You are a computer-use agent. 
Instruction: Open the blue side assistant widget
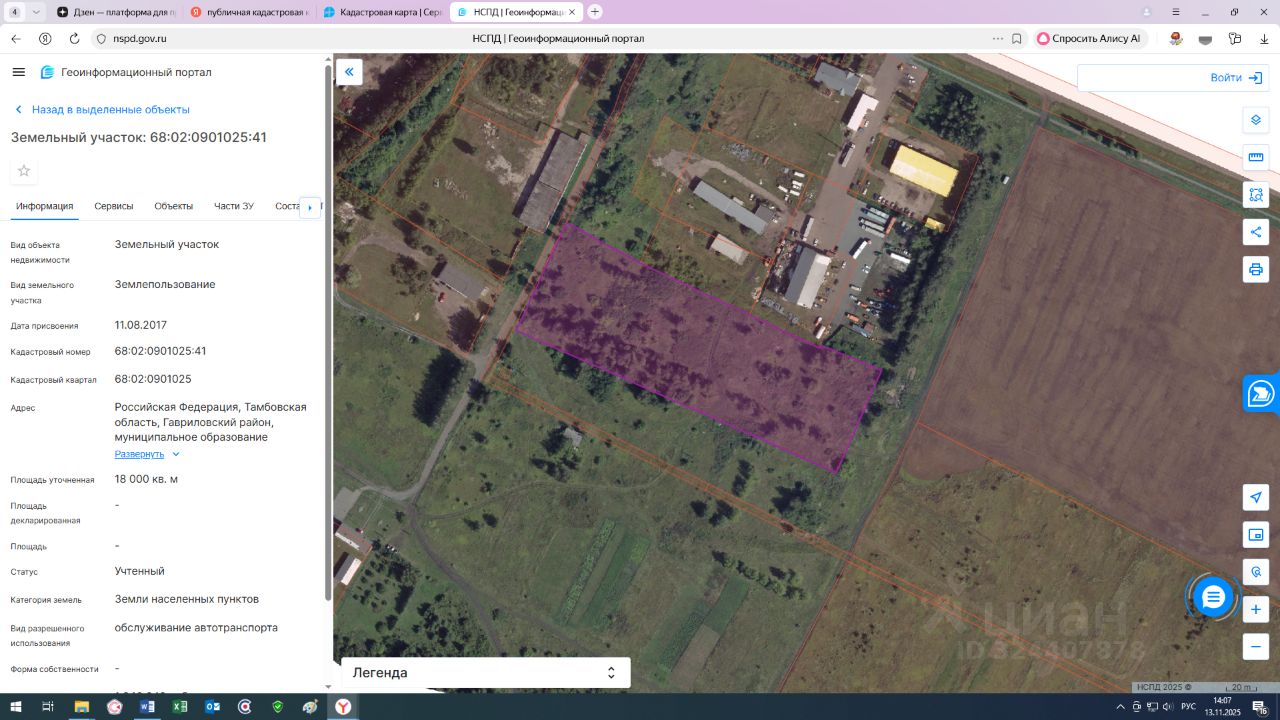(x=1261, y=393)
